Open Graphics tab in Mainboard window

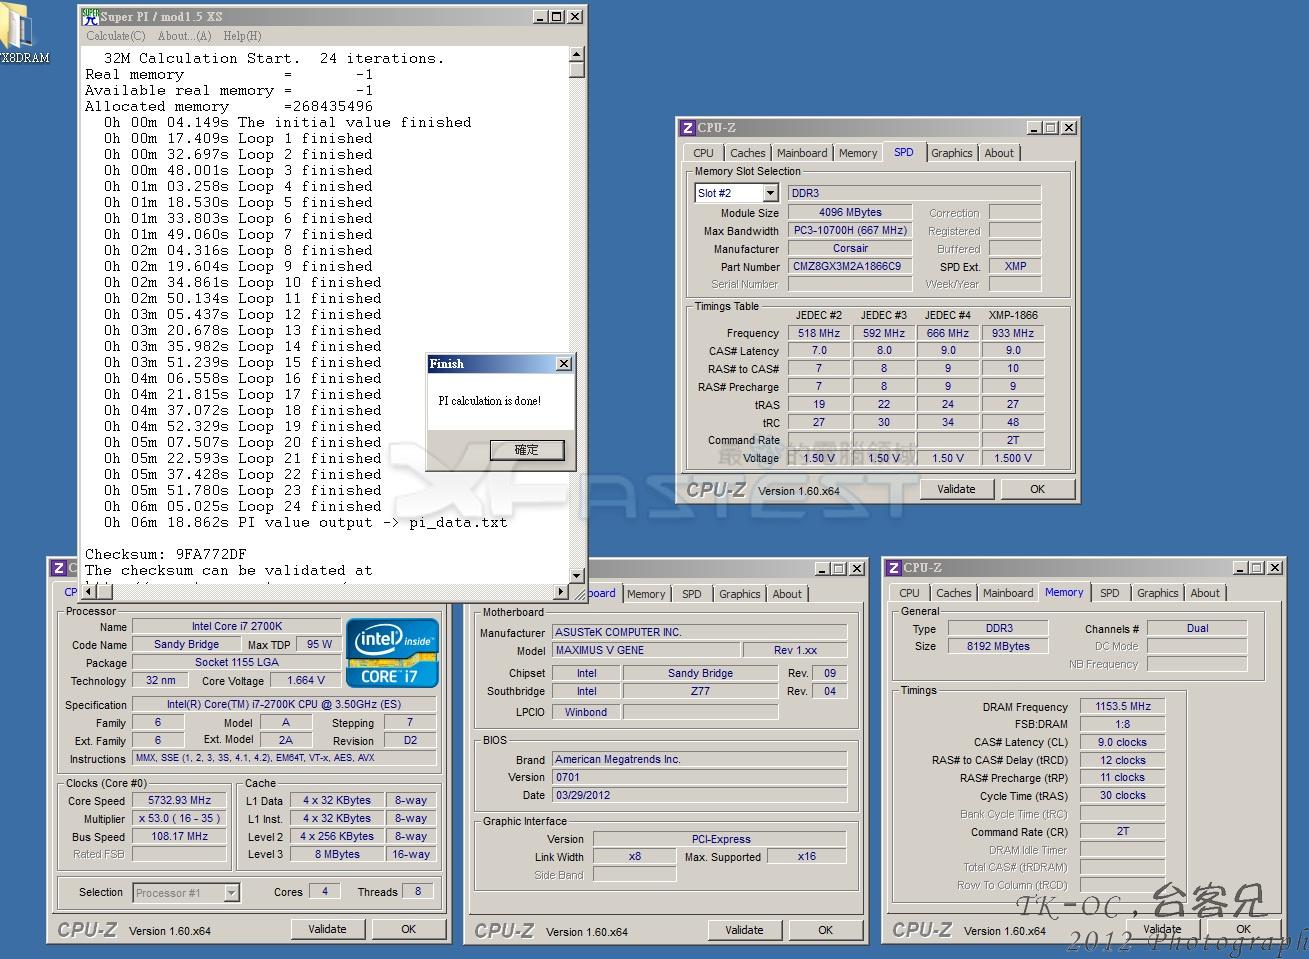[740, 594]
